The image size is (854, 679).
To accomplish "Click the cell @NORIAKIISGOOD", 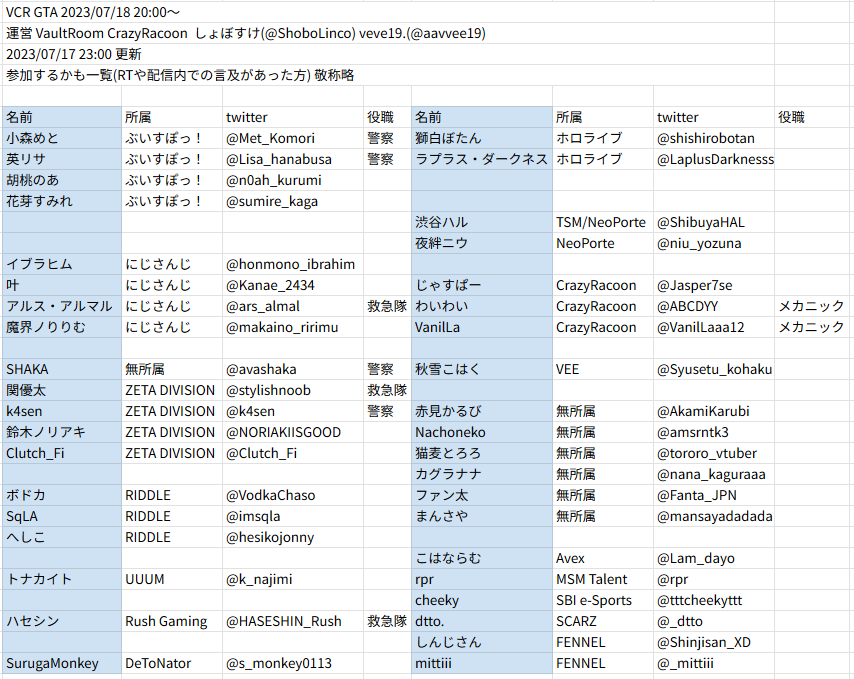I will point(292,432).
